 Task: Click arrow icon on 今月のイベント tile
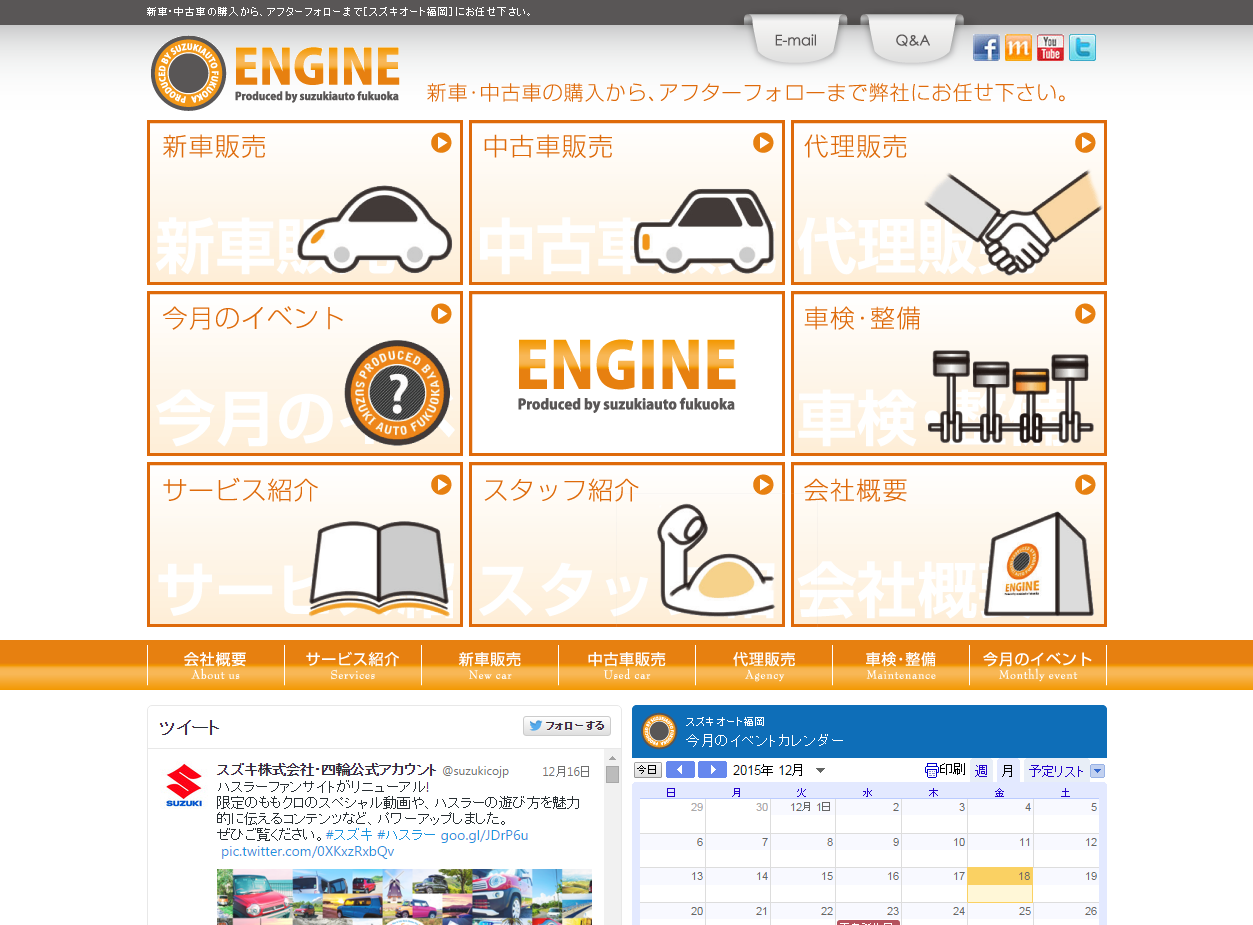click(441, 314)
